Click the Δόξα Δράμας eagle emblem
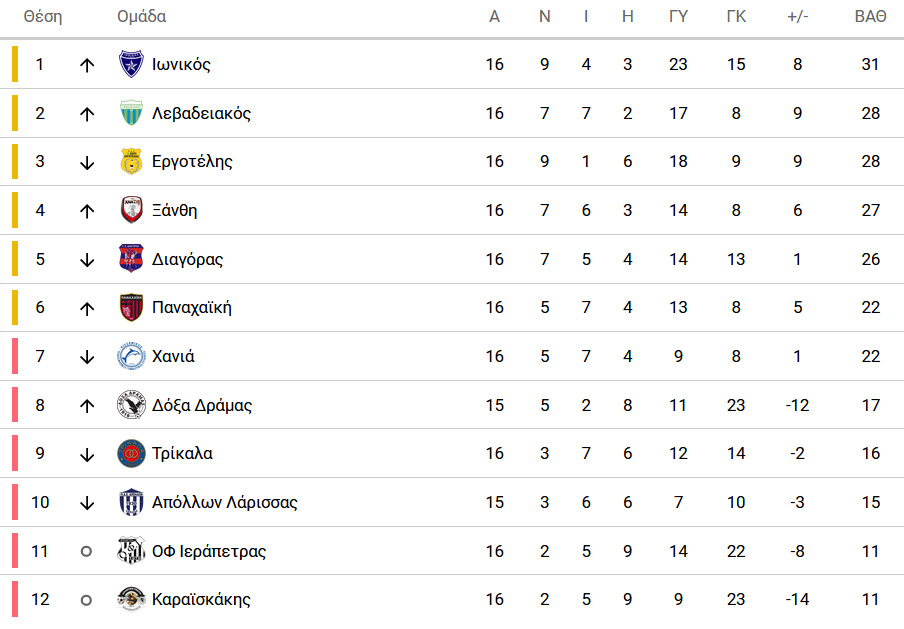 [x=131, y=405]
